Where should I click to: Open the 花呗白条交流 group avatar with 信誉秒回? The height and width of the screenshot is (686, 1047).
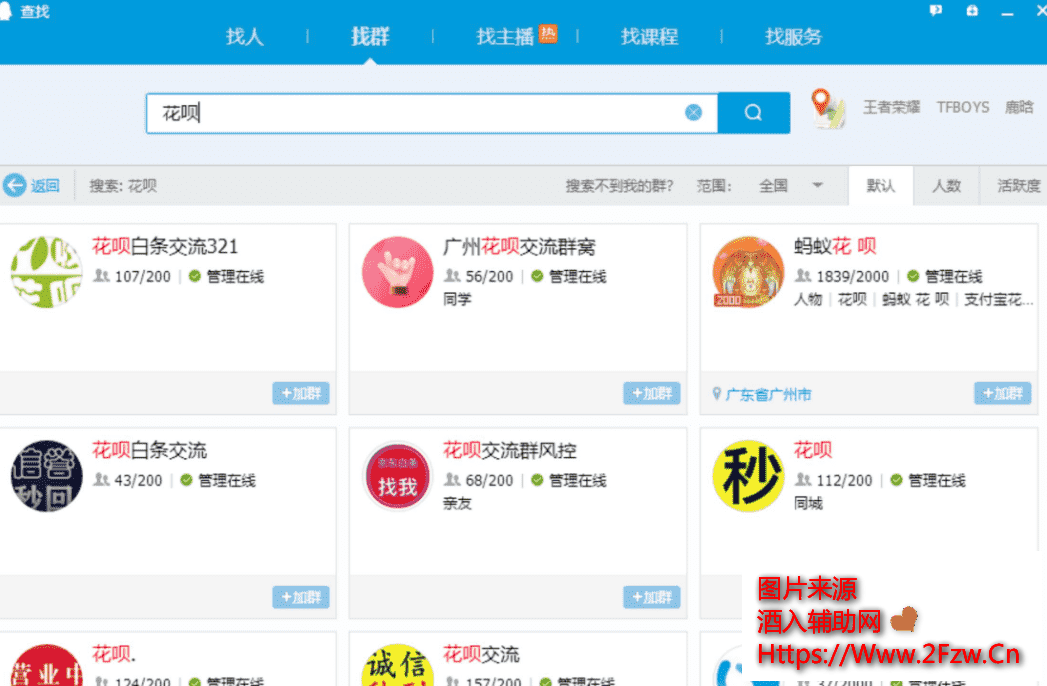pyautogui.click(x=47, y=476)
